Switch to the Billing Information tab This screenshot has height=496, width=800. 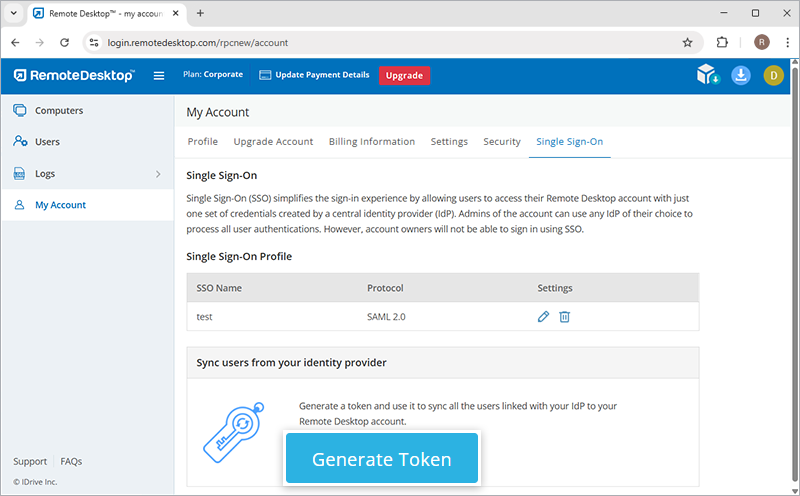[x=372, y=142]
